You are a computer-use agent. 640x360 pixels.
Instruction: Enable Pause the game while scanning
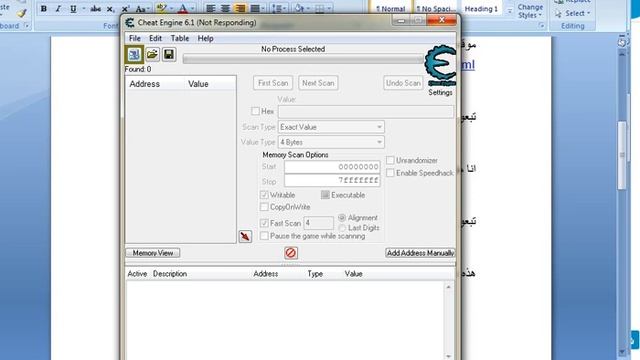pos(264,236)
